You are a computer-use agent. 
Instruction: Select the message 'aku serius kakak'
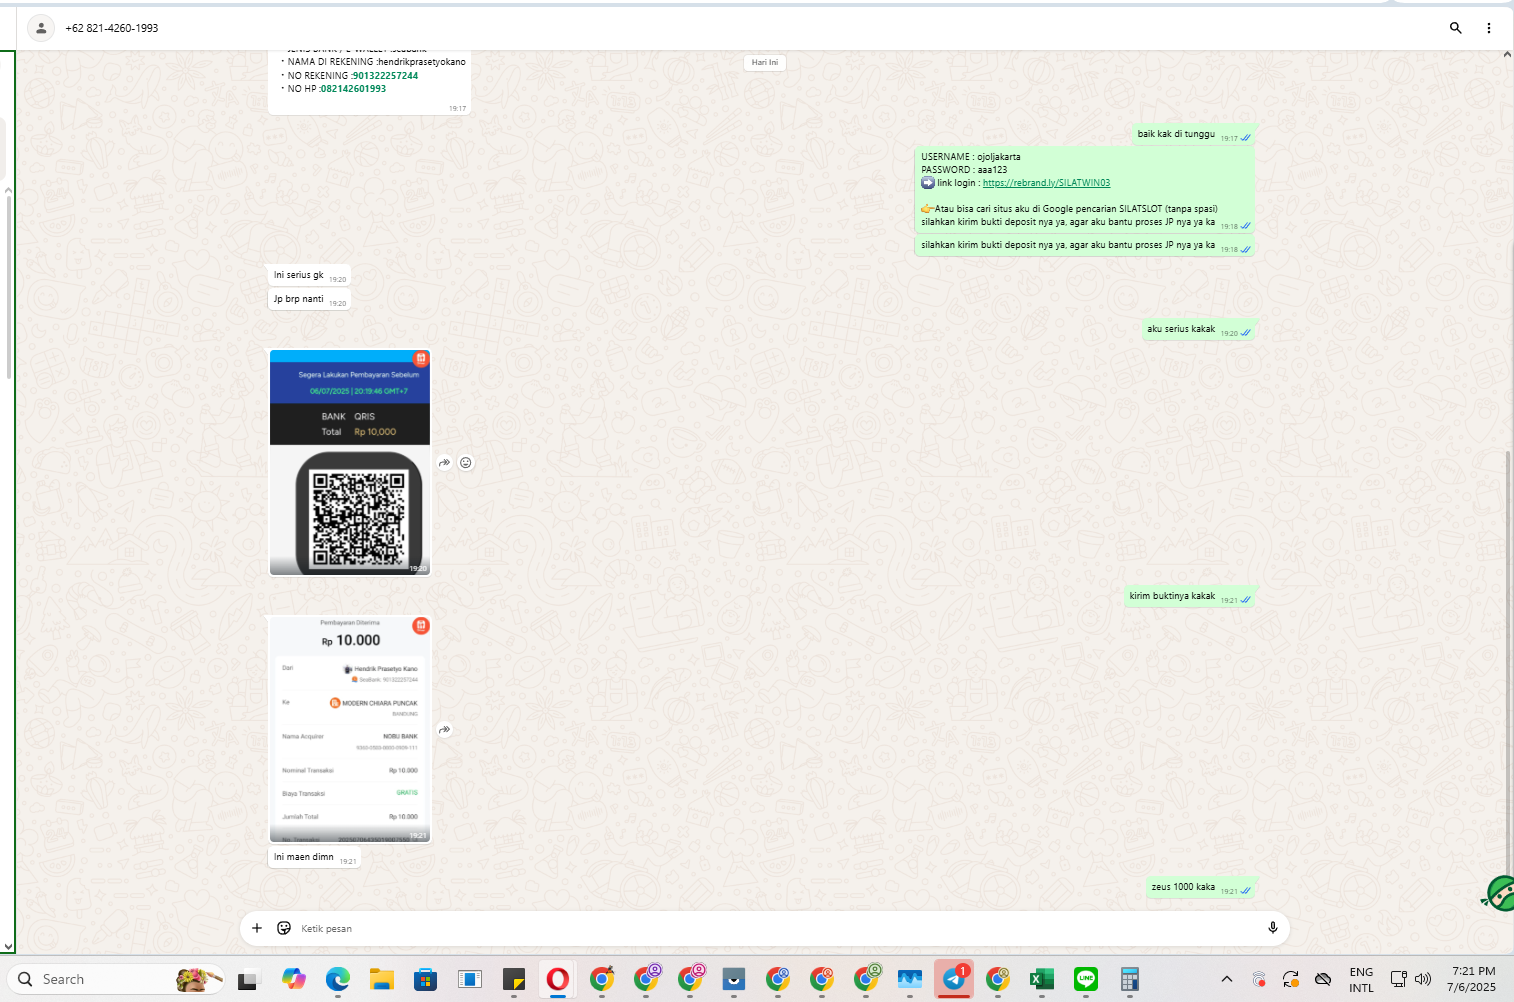point(1199,329)
